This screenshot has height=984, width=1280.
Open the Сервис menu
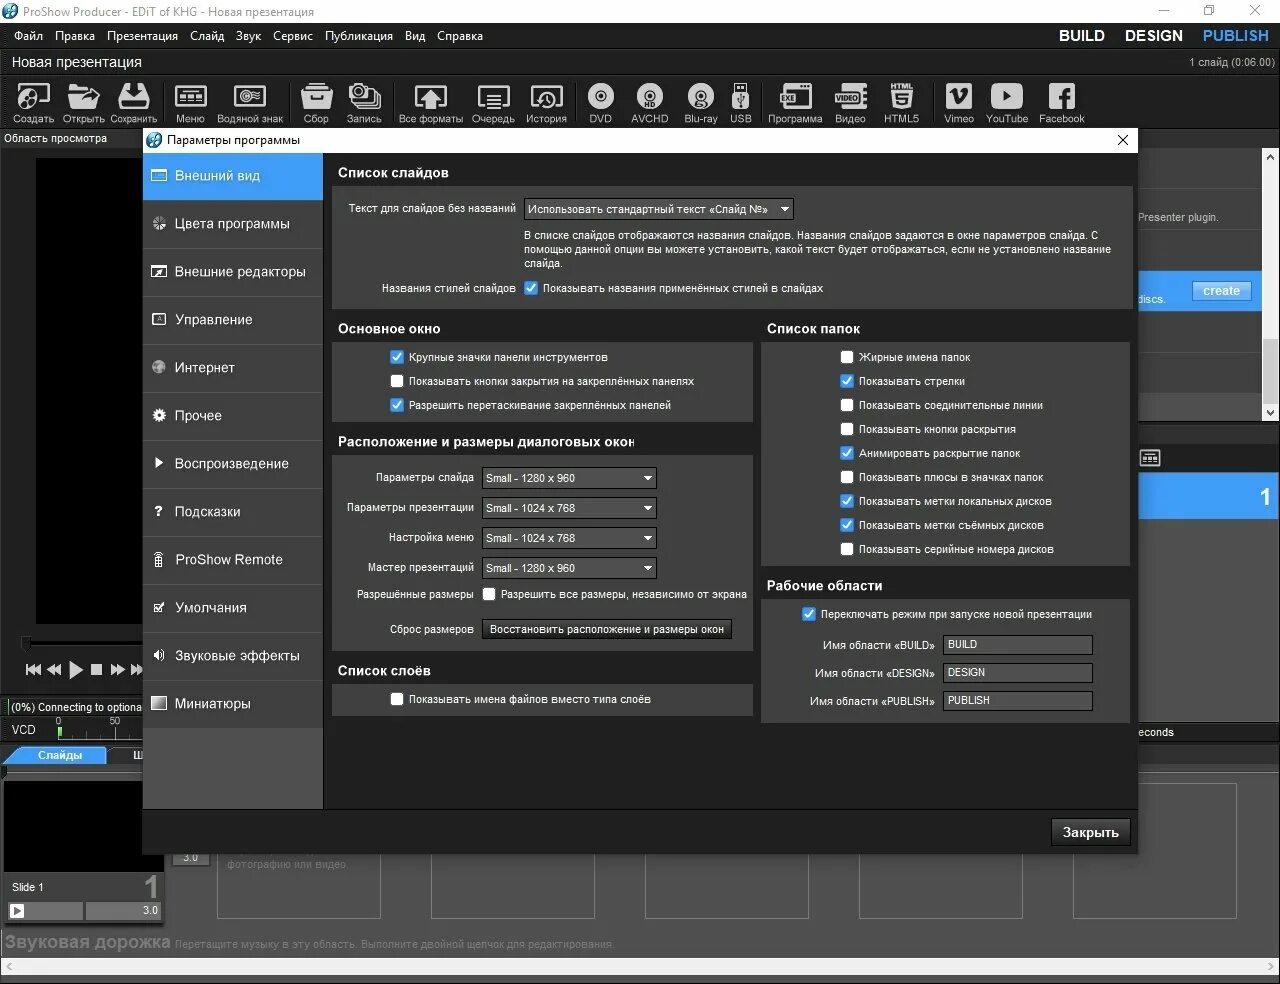click(293, 36)
